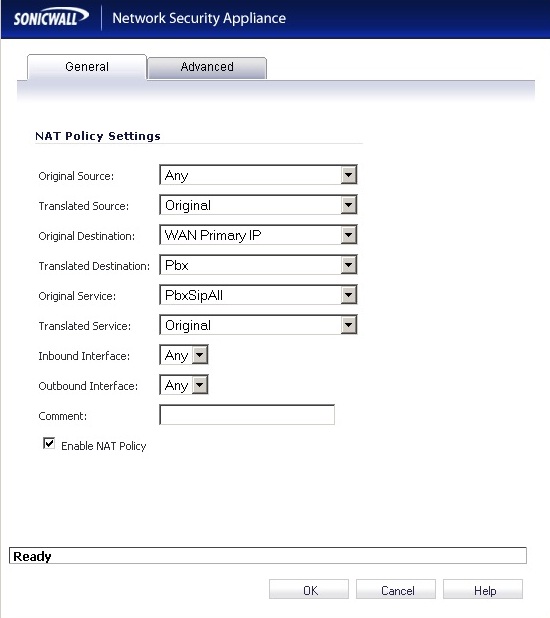The image size is (550, 618).
Task: Confirm settings with the OK button
Action: [x=309, y=589]
